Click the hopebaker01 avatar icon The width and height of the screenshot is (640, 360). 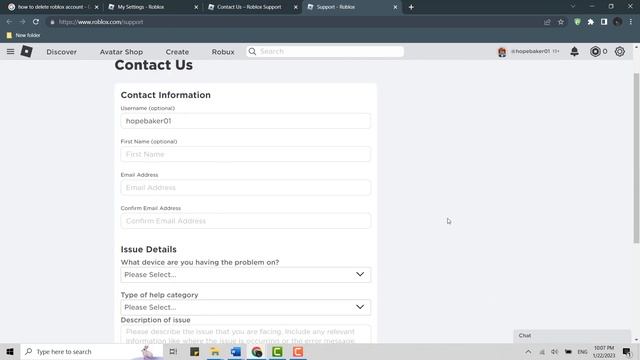point(502,52)
